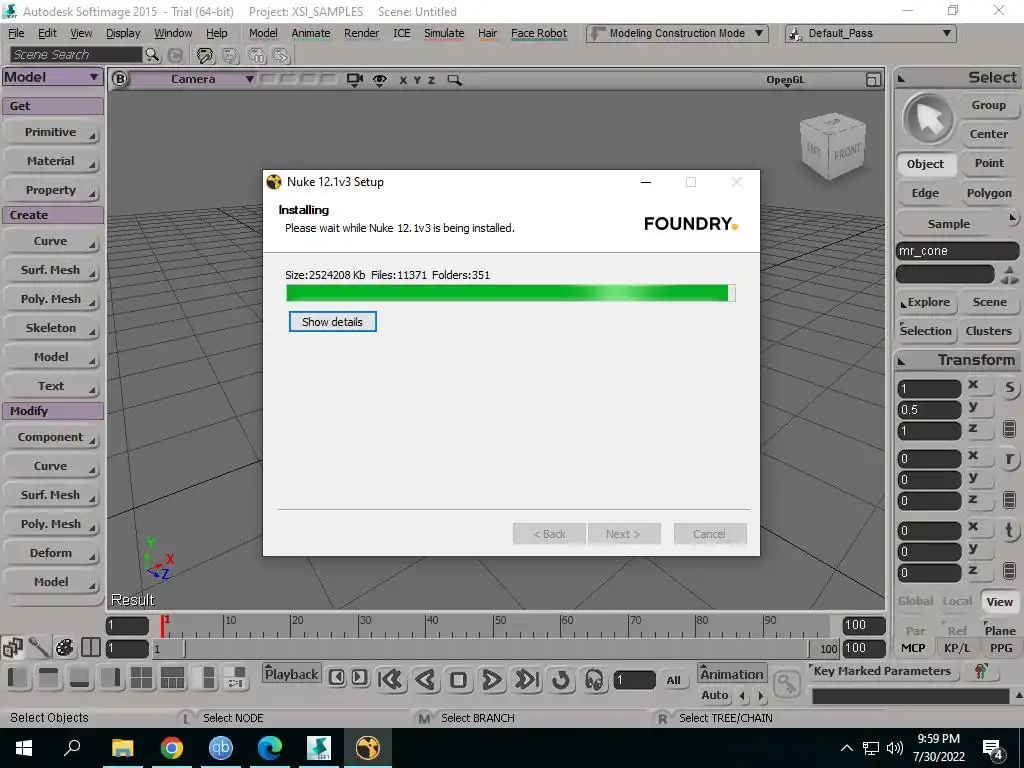1024x768 pixels.
Task: Click the scene search magnifier icon
Action: click(x=152, y=55)
